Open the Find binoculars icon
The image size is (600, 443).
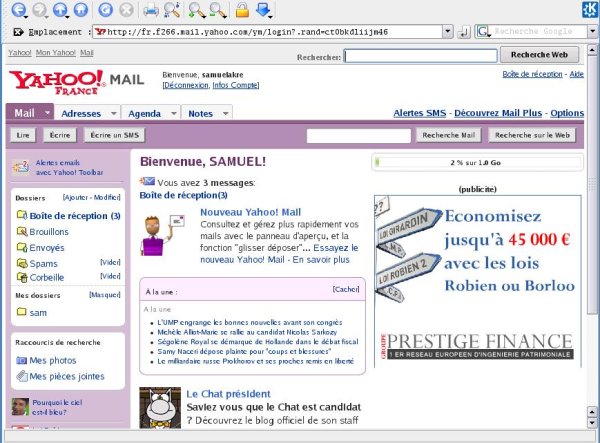pyautogui.click(x=172, y=10)
